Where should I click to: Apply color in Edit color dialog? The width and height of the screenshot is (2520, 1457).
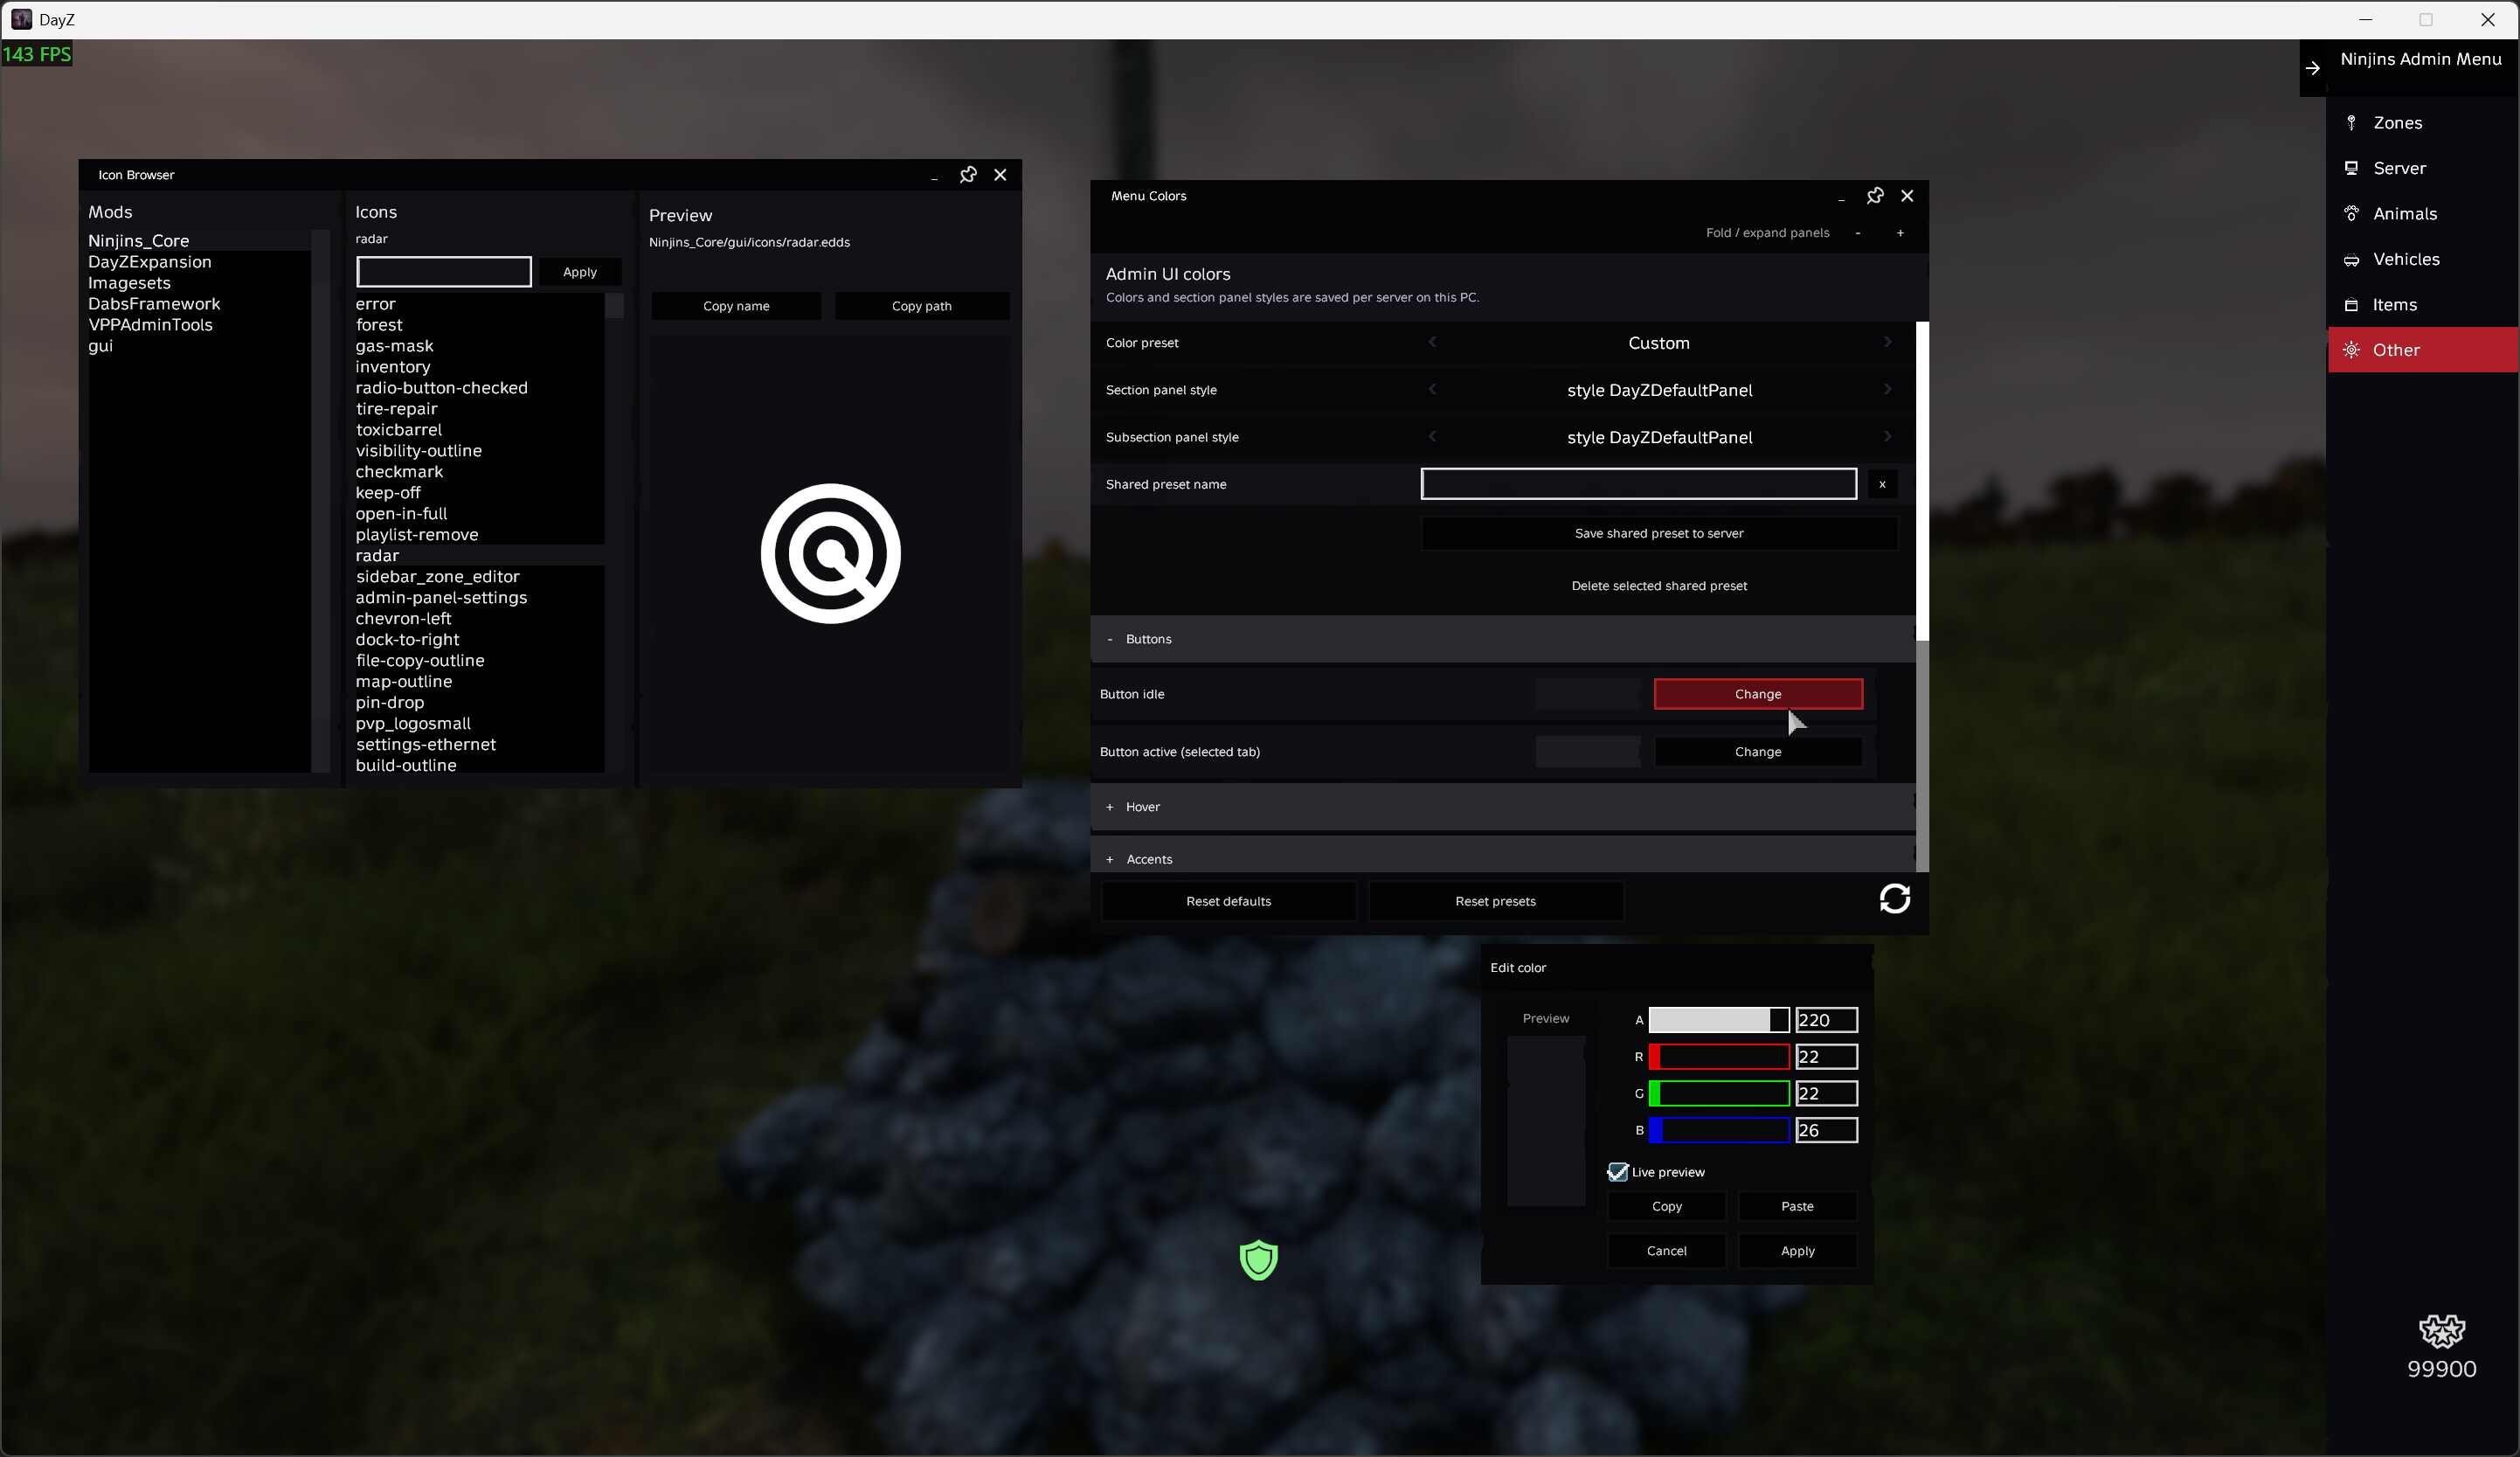(x=1797, y=1251)
